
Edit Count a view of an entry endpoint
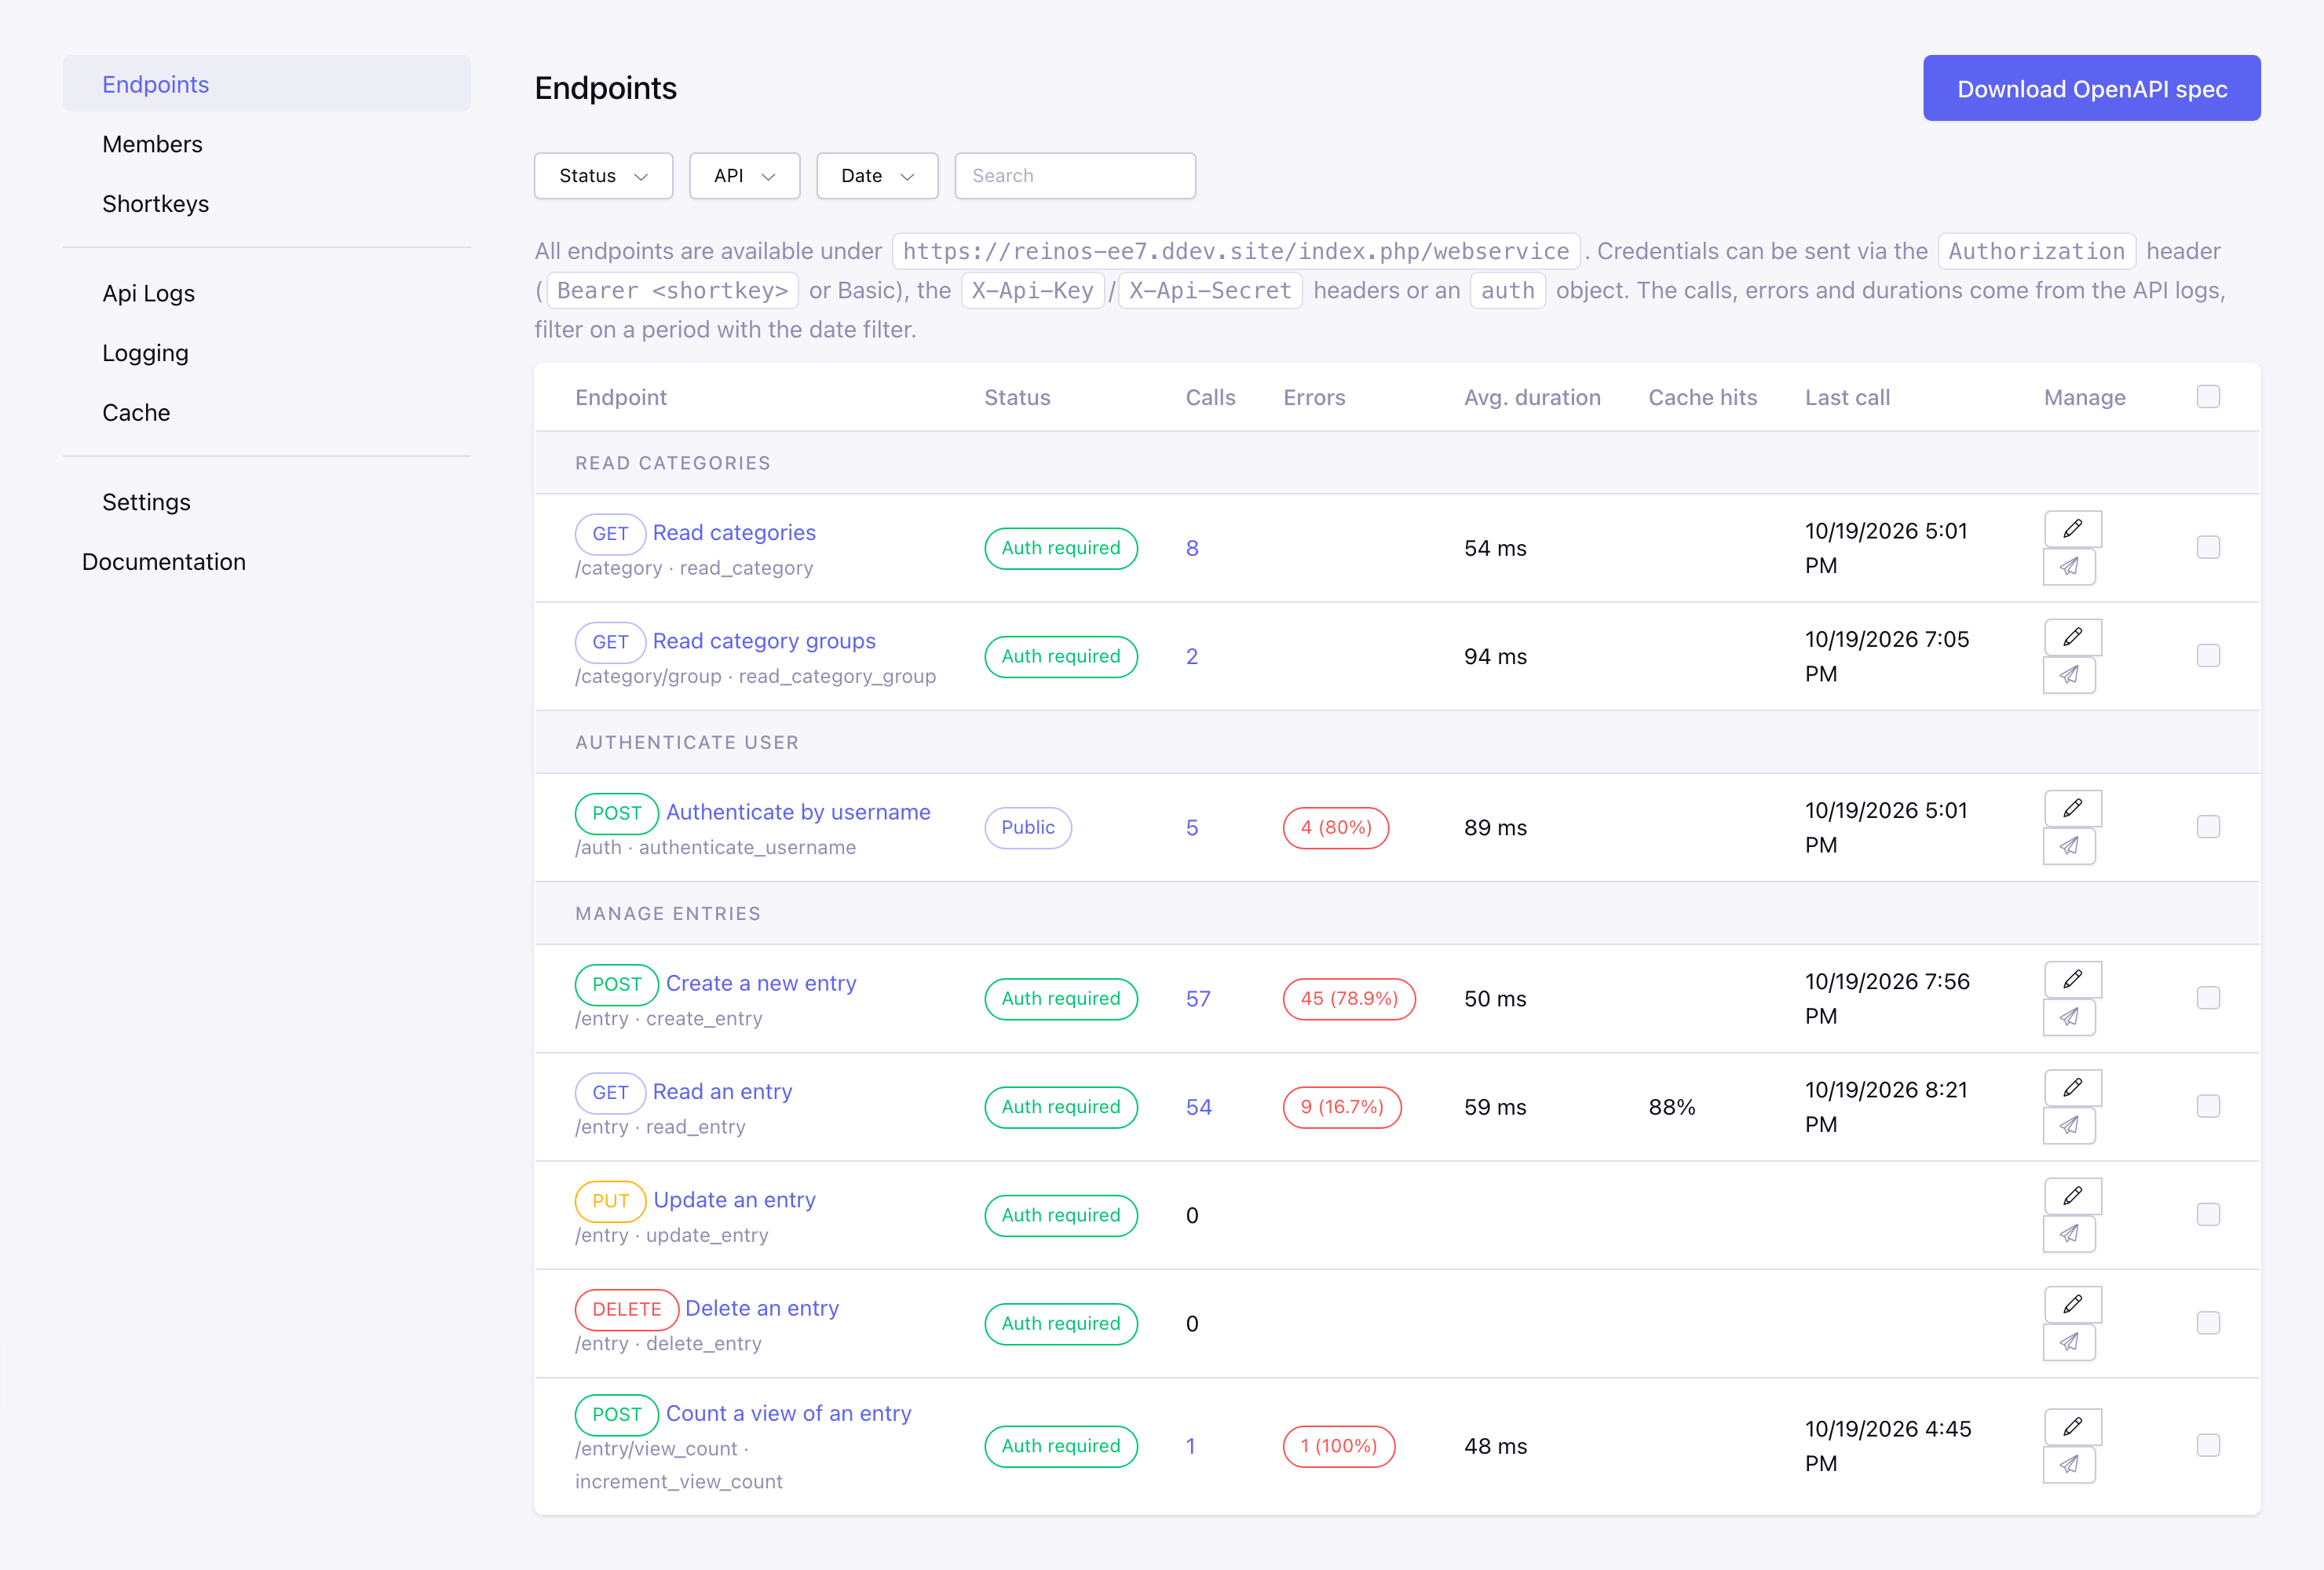point(2073,1427)
